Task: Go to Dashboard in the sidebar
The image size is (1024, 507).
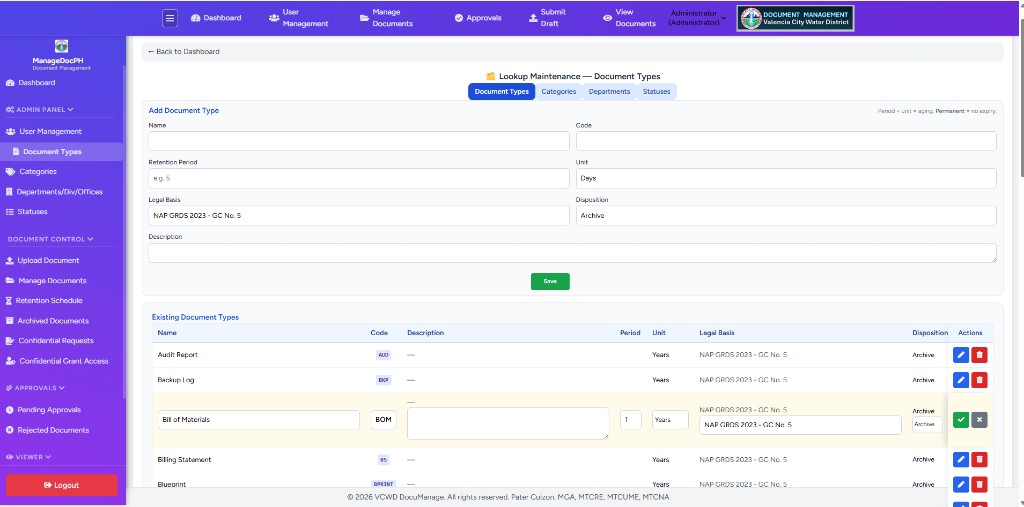Action: tap(31, 83)
